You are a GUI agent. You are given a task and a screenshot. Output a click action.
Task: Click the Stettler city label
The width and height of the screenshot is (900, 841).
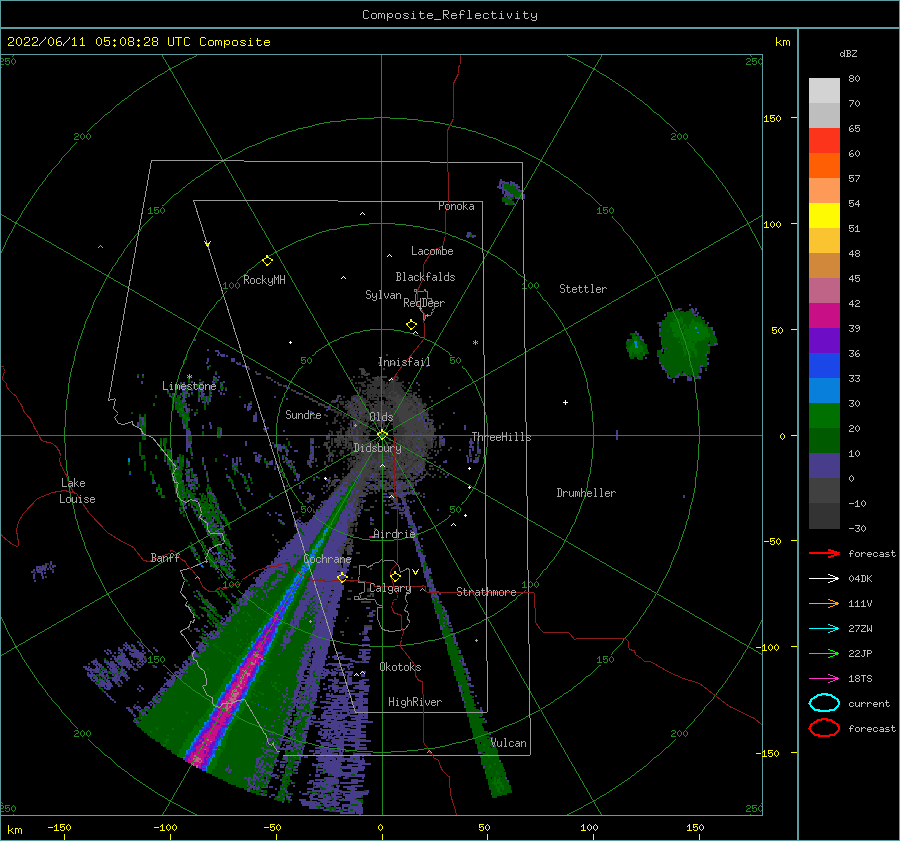coord(583,289)
